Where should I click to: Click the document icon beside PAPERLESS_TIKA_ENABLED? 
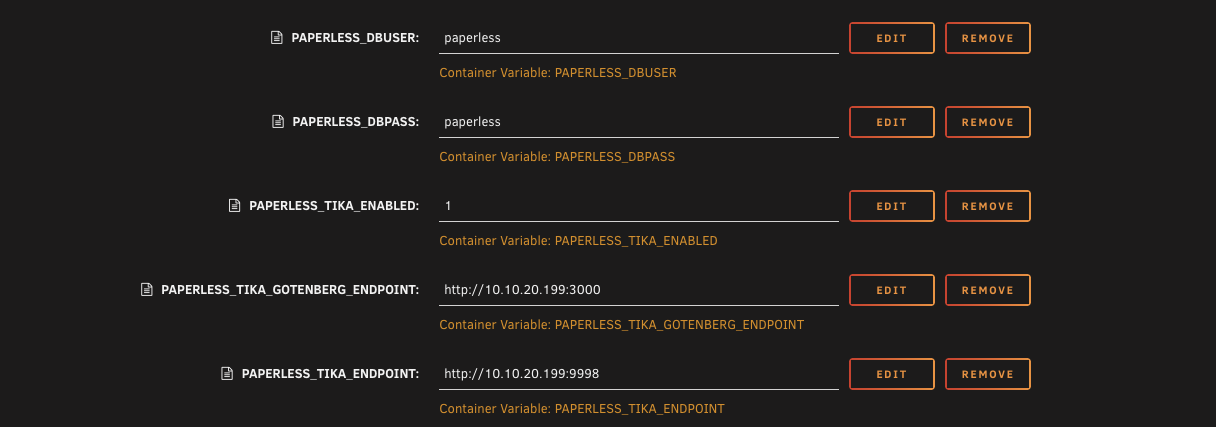coord(234,206)
